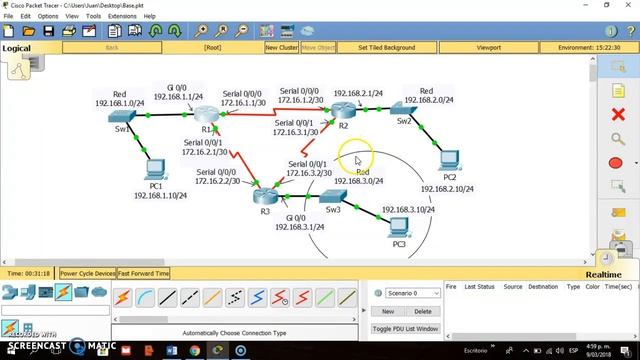Choose the Connections device category
The image size is (640, 360).
tap(63, 292)
